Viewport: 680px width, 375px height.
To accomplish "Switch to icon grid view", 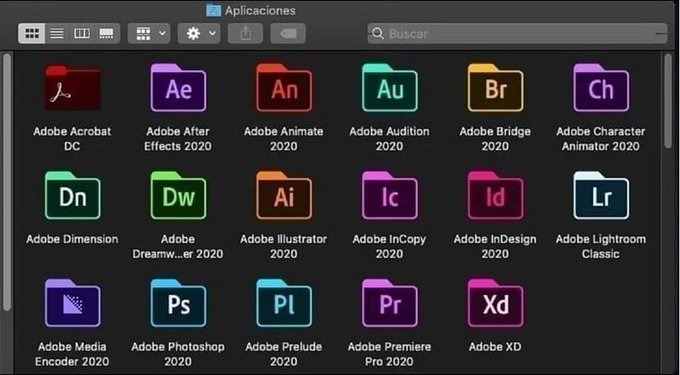I will pyautogui.click(x=32, y=33).
